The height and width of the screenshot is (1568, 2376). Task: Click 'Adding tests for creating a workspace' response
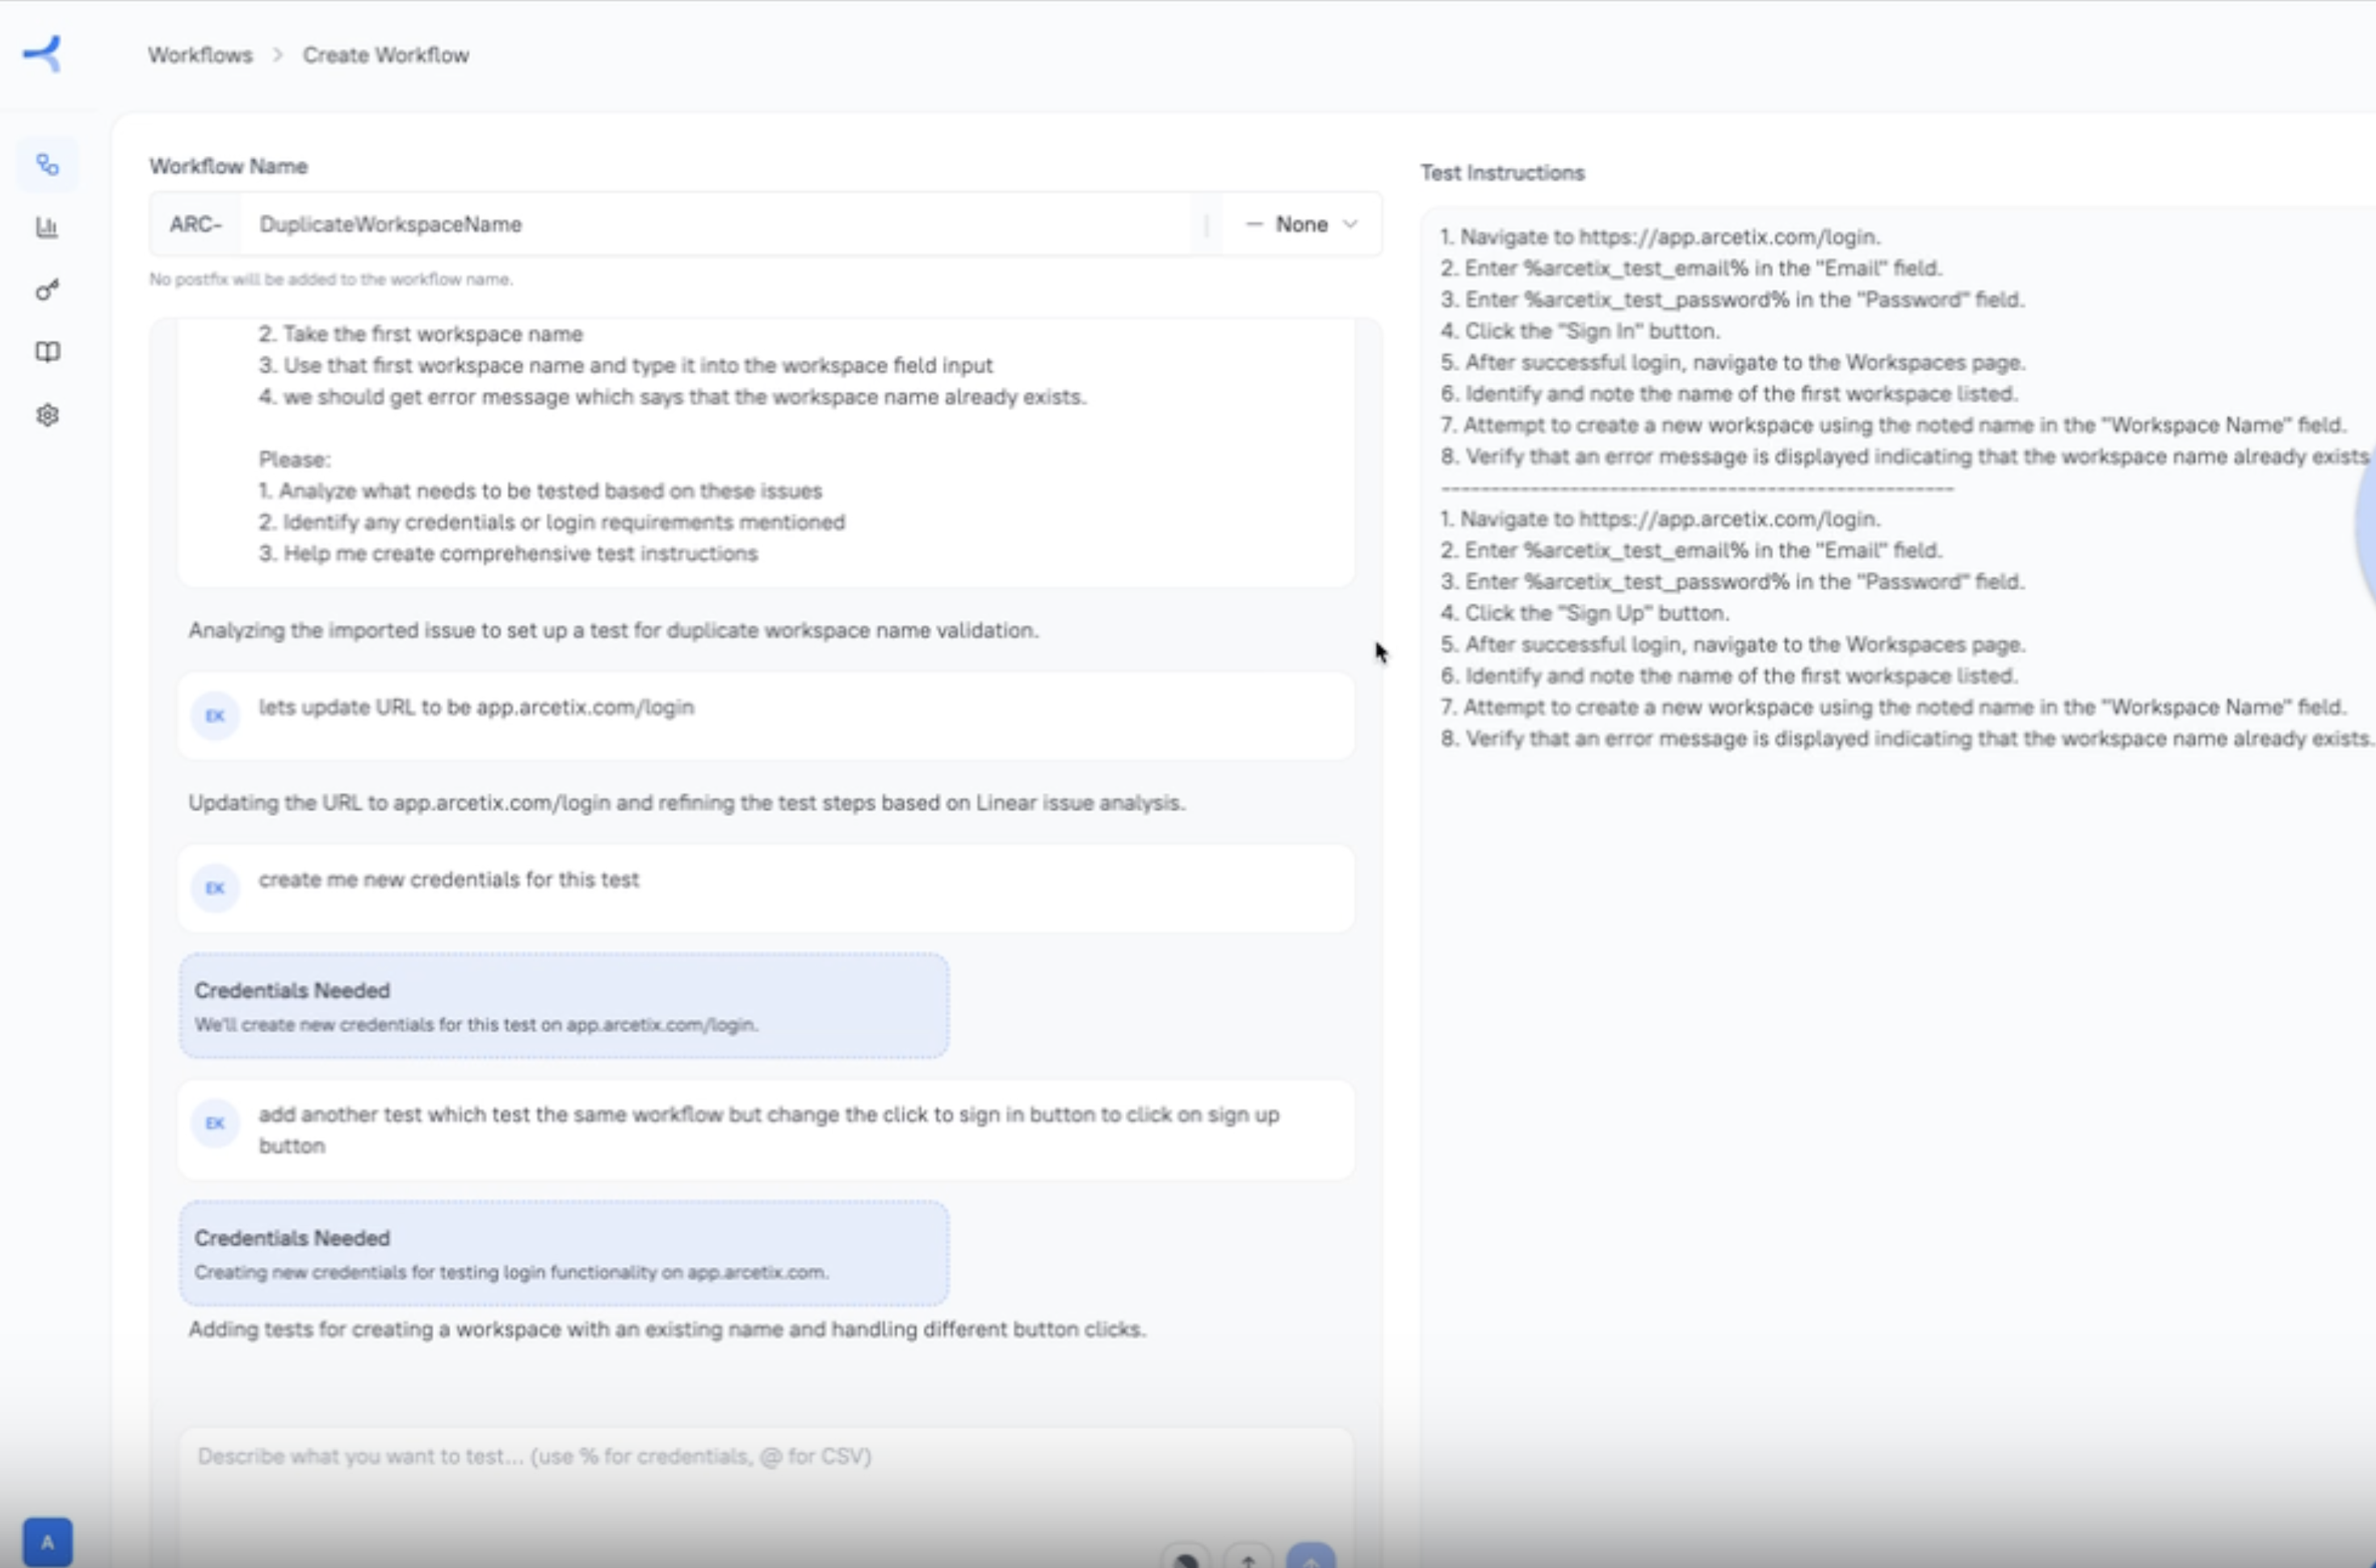[x=667, y=1329]
